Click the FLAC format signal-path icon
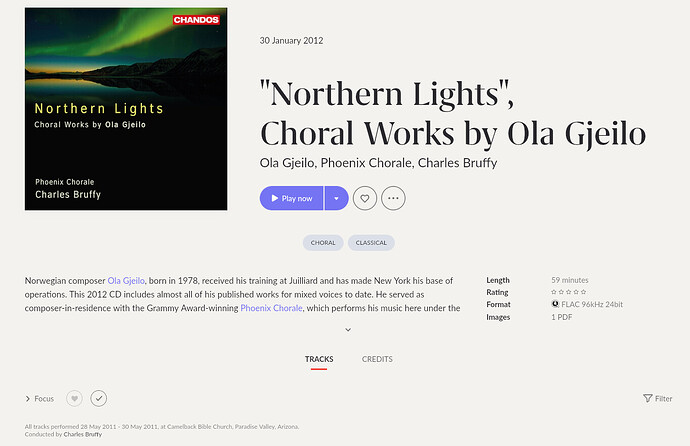The height and width of the screenshot is (446, 690). point(555,304)
